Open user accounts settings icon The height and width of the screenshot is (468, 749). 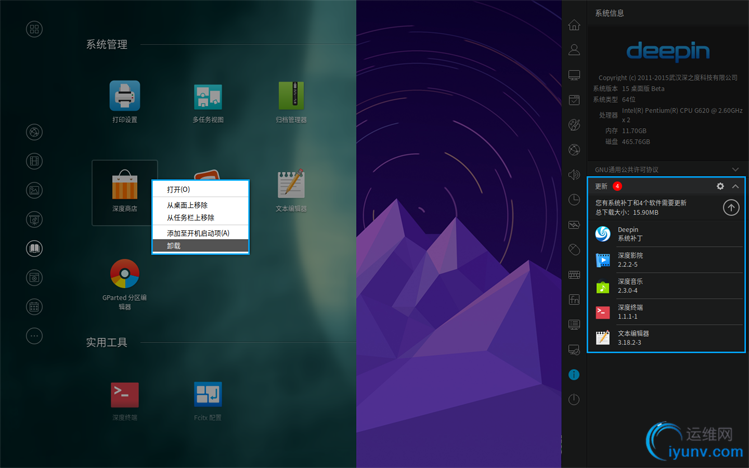[574, 50]
